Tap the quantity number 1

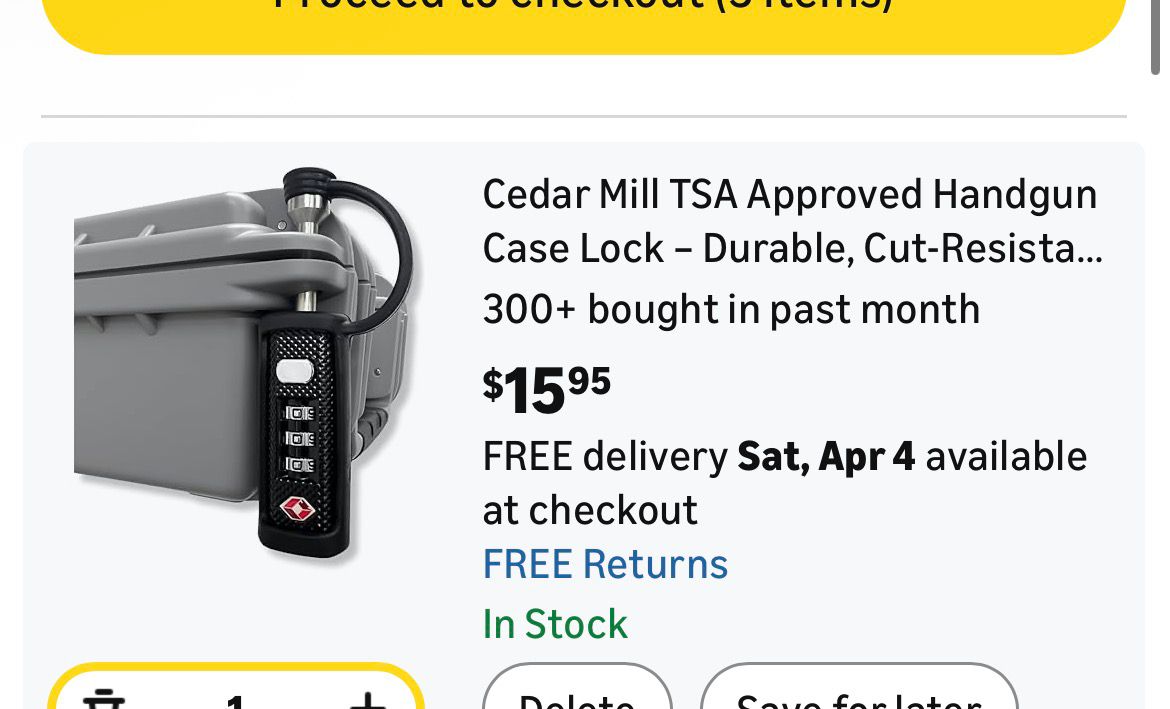coord(236,701)
